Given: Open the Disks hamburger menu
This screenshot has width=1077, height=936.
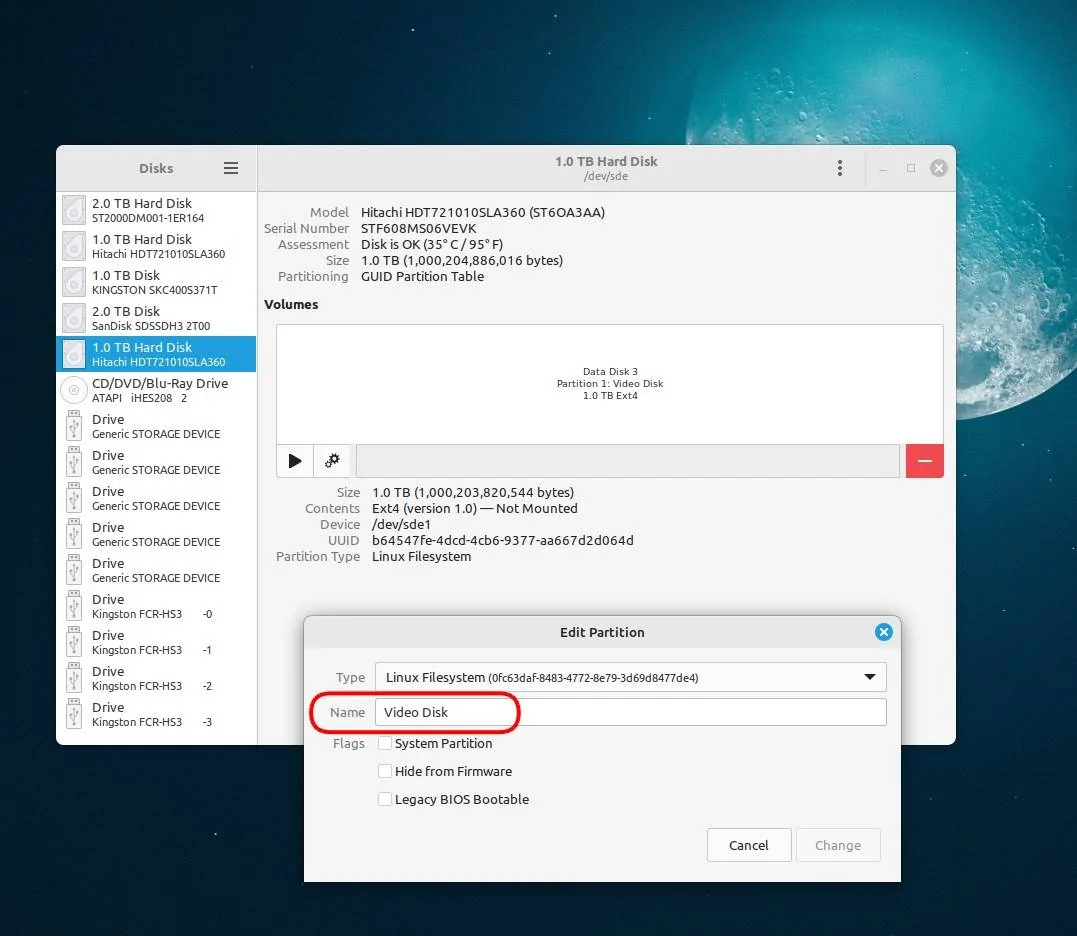Looking at the screenshot, I should pos(231,168).
